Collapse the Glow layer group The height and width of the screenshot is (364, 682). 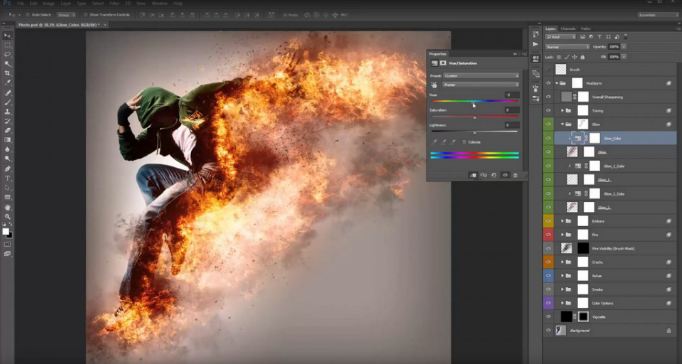coord(562,124)
